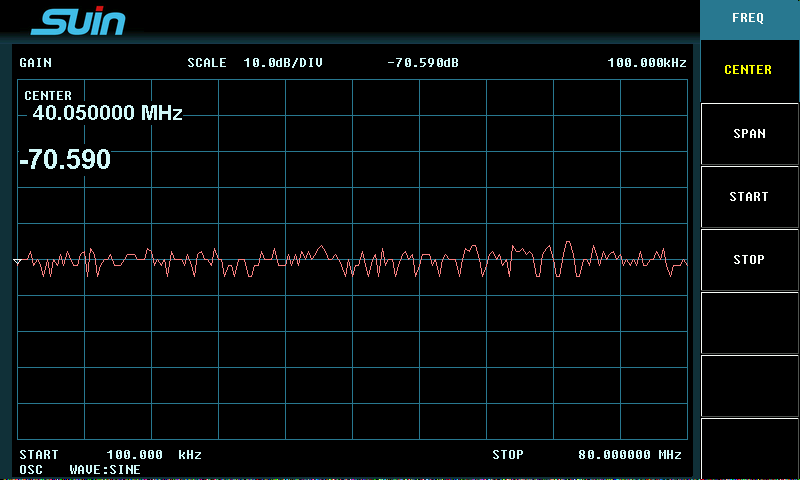Click the OSC status indicator
Viewport: 800px width, 480px height.
click(x=31, y=469)
